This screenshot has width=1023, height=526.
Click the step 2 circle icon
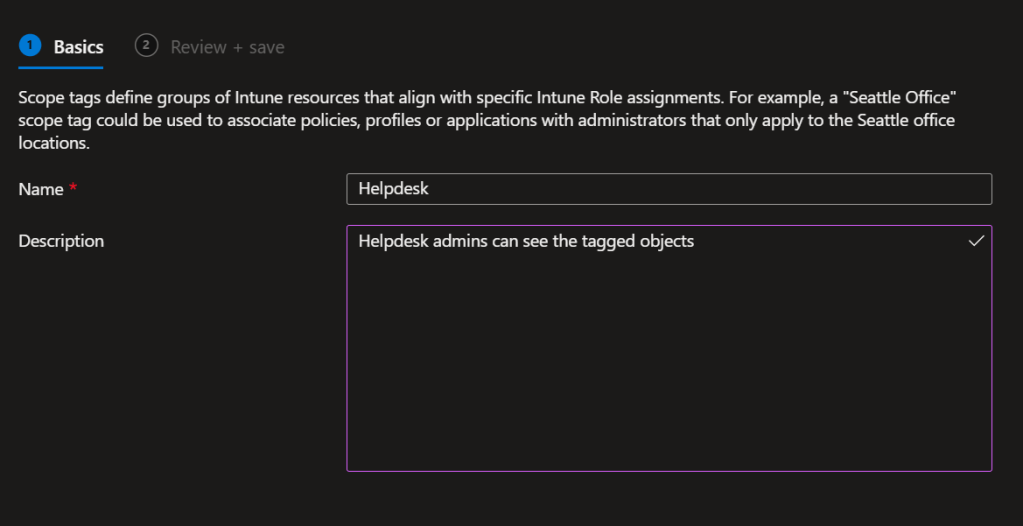coord(147,46)
